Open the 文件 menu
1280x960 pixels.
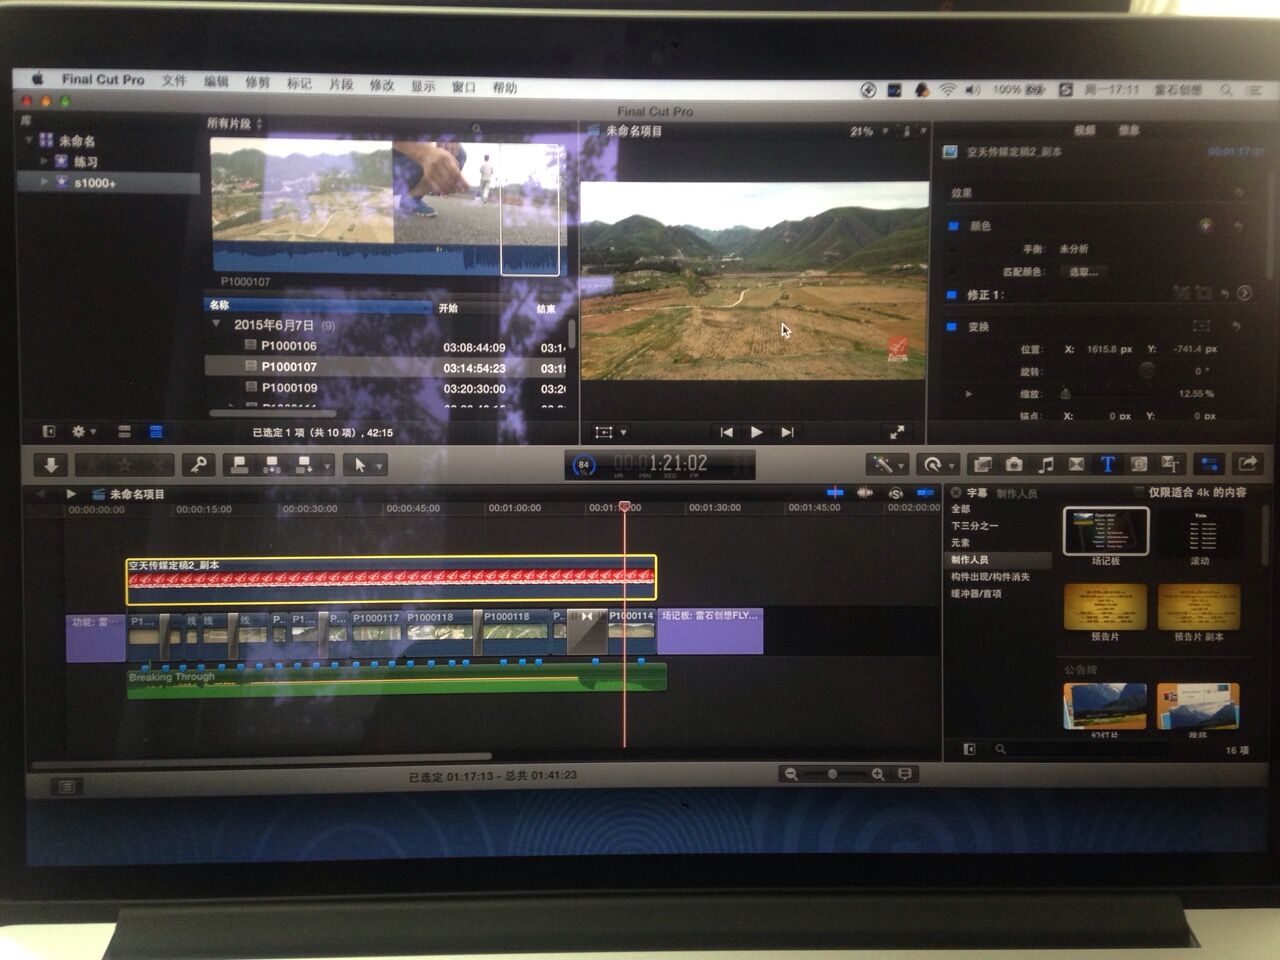point(174,81)
